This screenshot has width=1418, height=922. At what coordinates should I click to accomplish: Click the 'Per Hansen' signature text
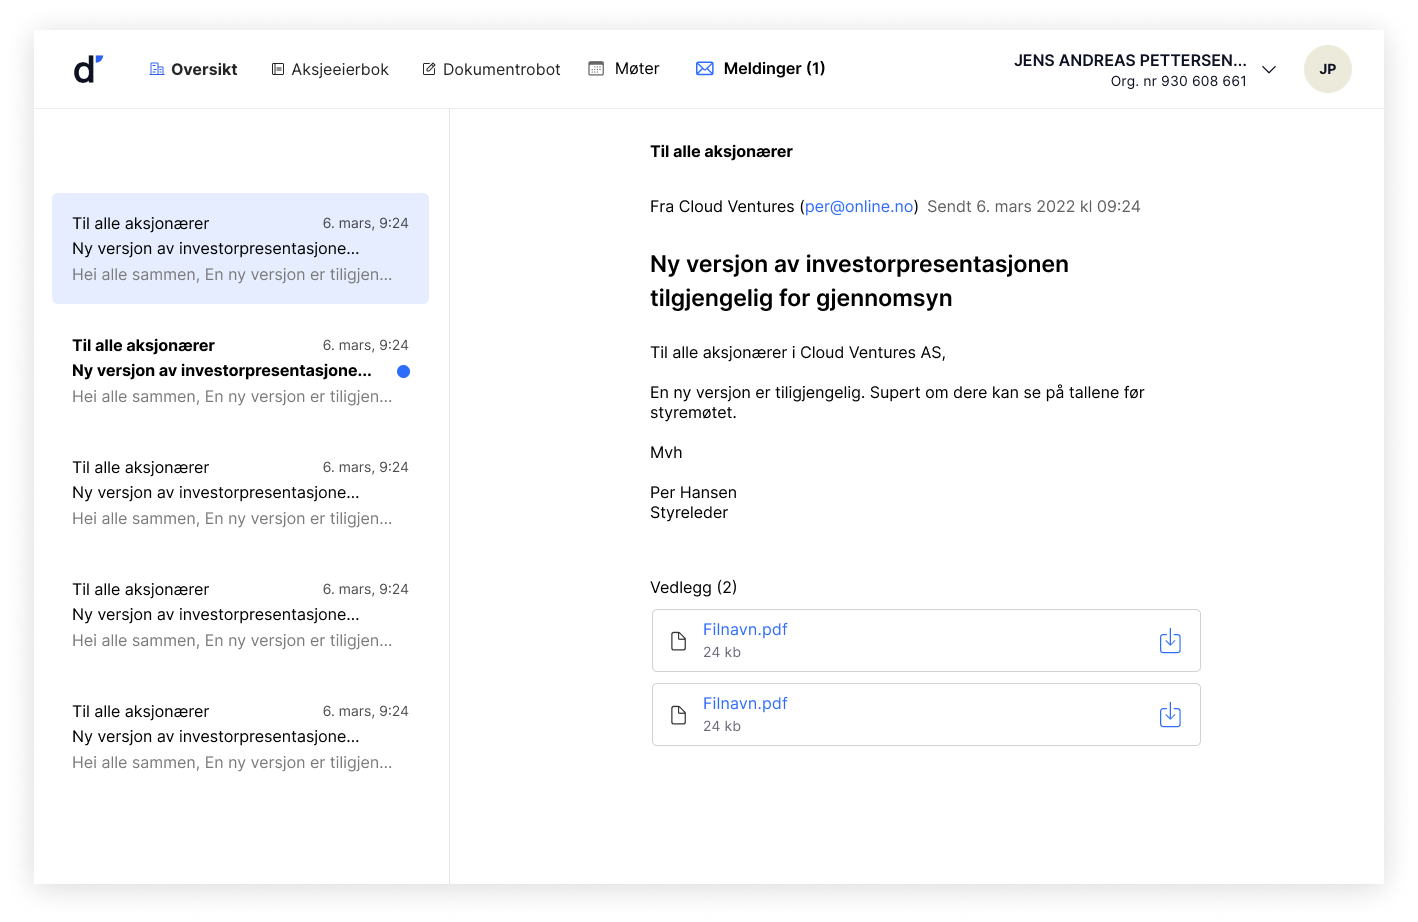[693, 492]
